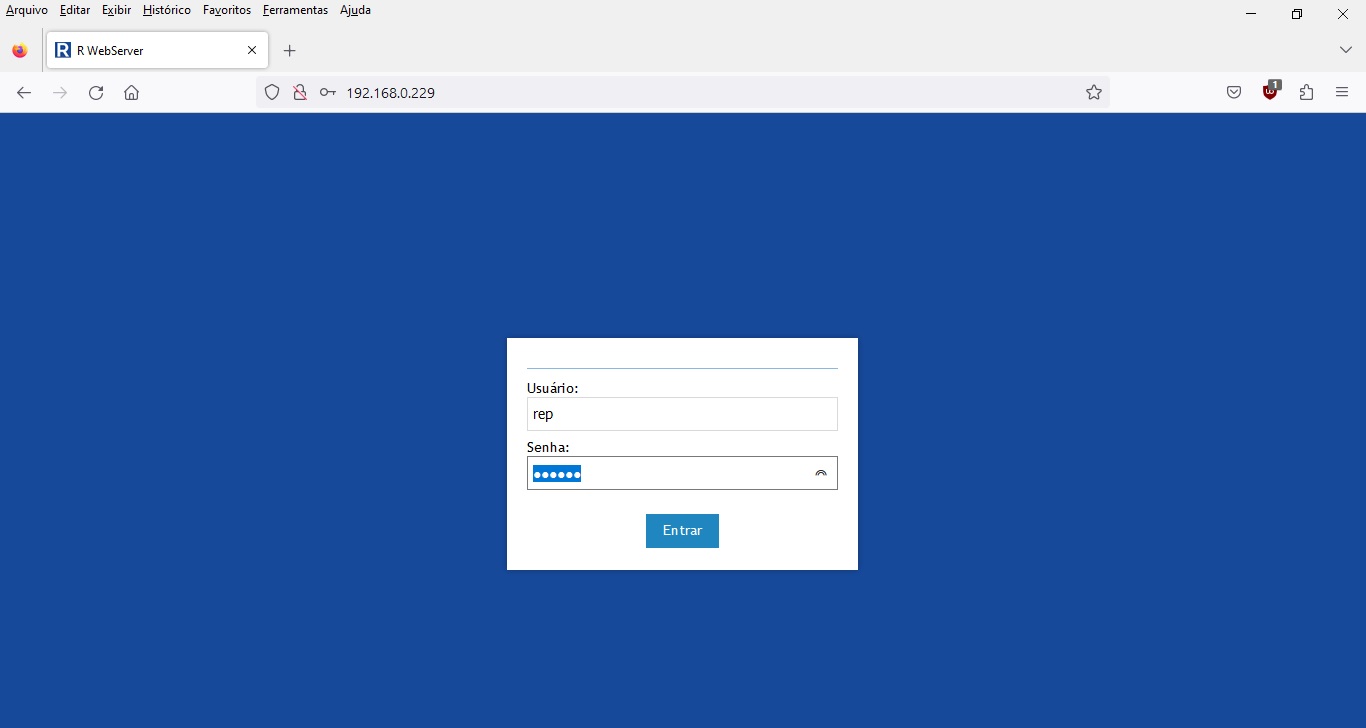
Task: Select the R WebServer tab
Action: [x=157, y=50]
